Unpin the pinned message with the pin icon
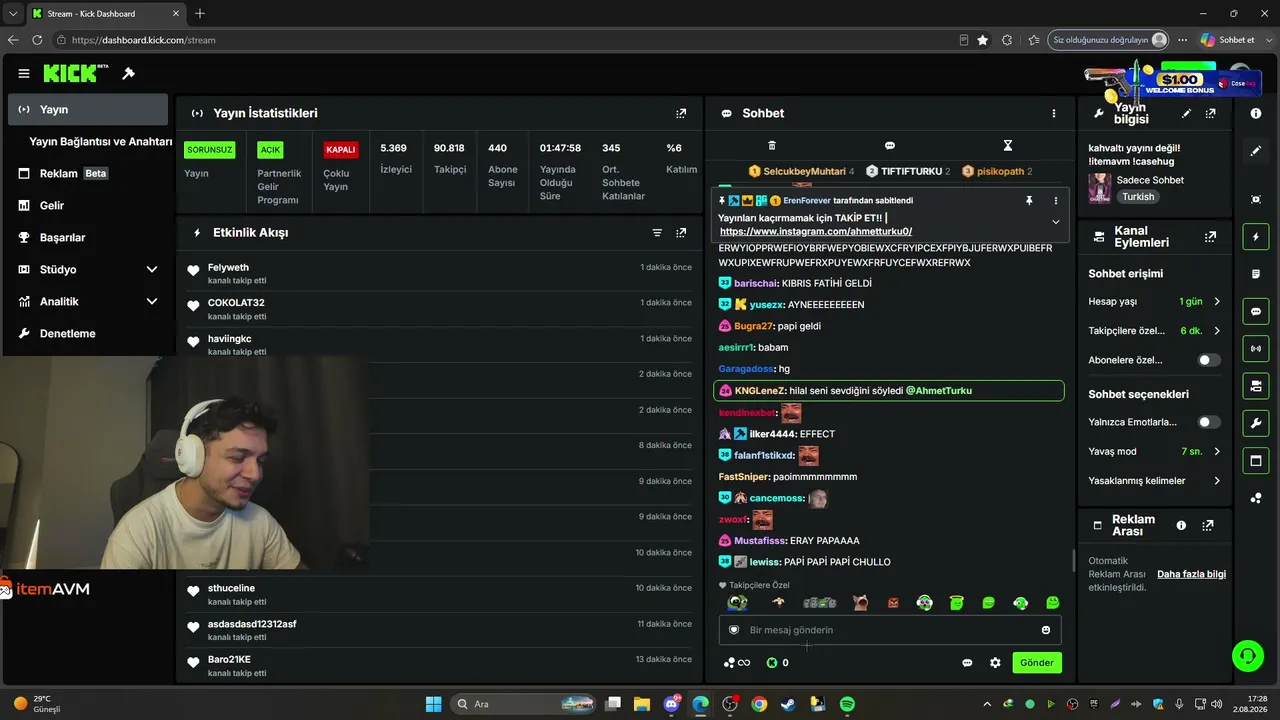The height and width of the screenshot is (720, 1280). click(x=1028, y=200)
